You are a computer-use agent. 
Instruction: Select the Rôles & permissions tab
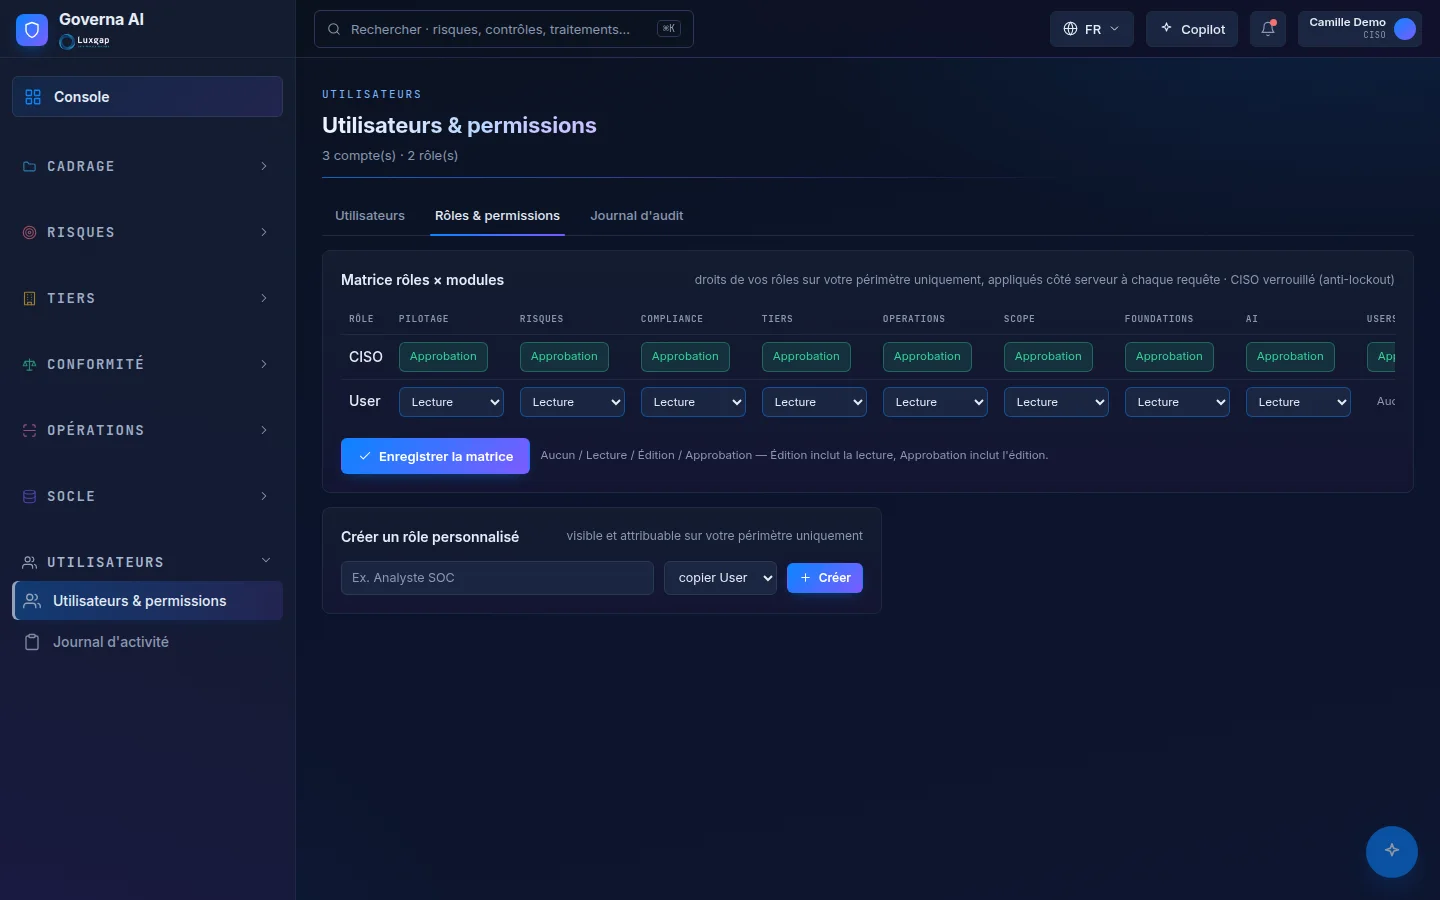pos(497,216)
